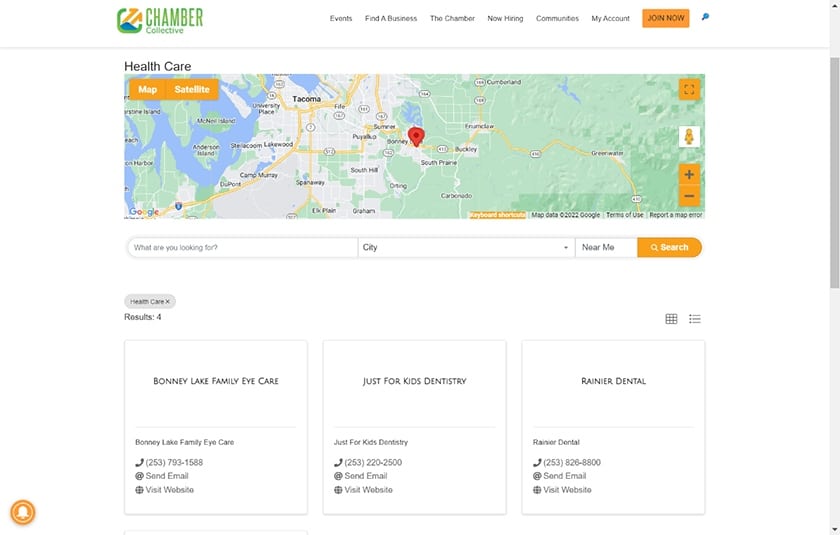Screen dimensions: 840x535
Task: Open The Chamber menu
Action: (452, 18)
